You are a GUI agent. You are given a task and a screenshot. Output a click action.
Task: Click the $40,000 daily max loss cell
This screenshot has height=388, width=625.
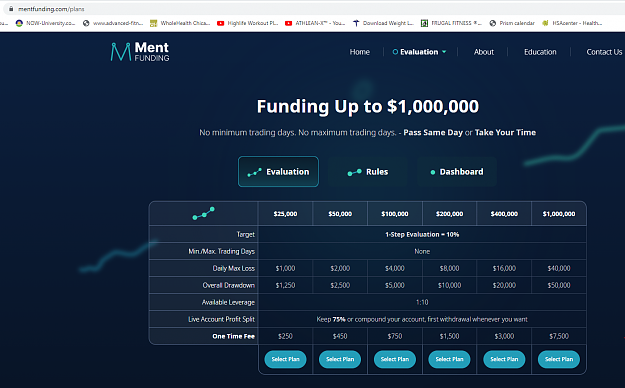click(559, 268)
